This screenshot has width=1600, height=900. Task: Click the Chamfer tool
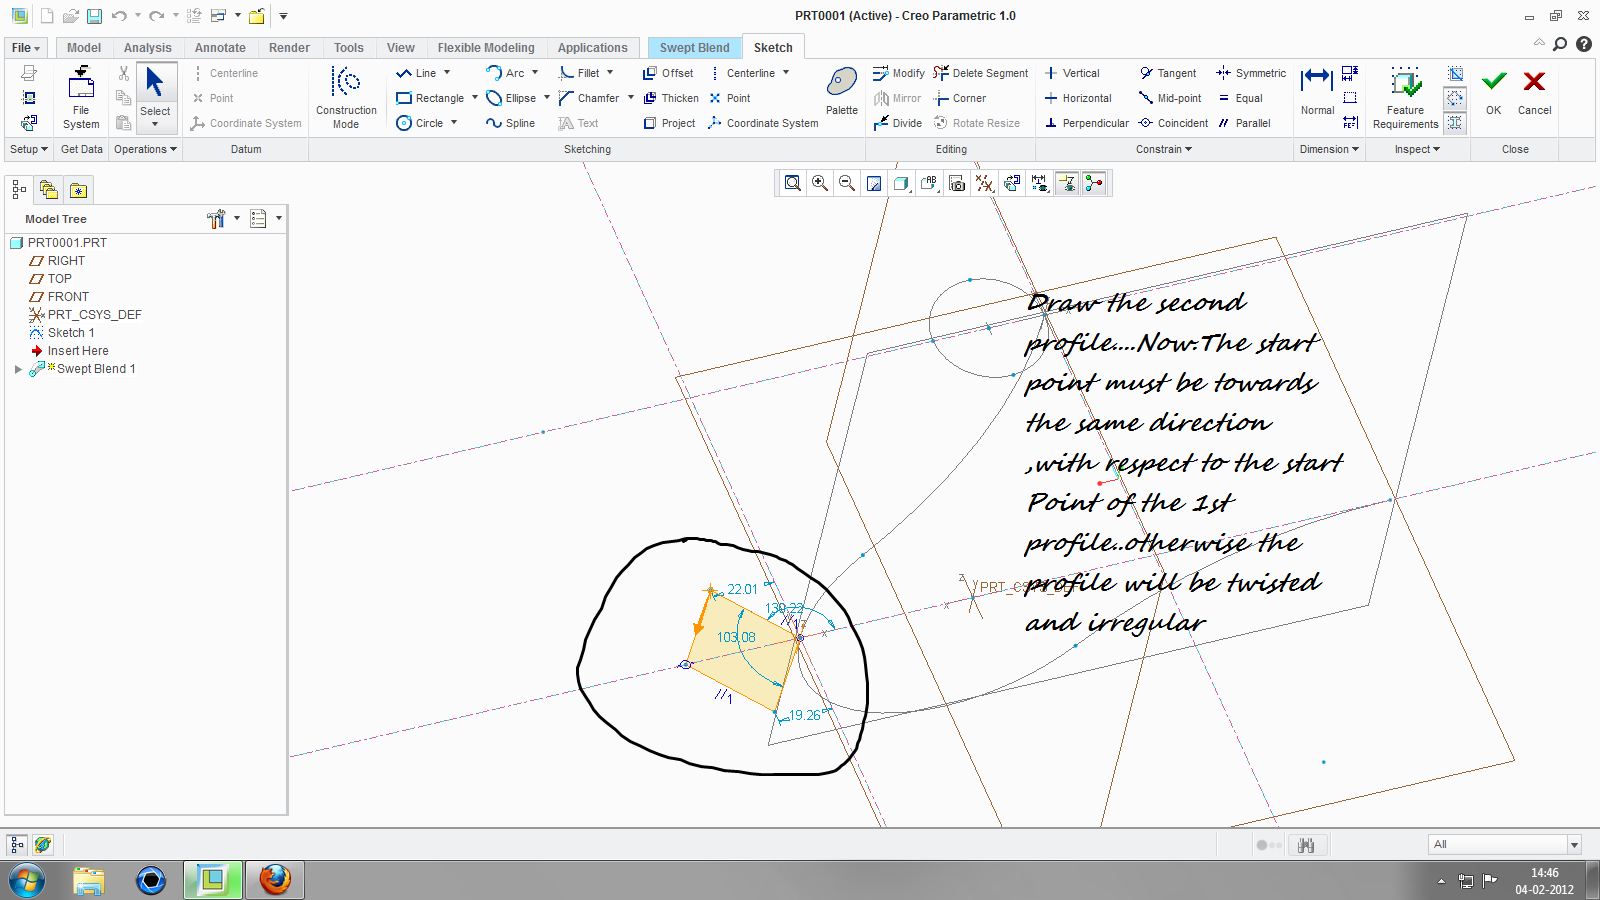tap(589, 98)
